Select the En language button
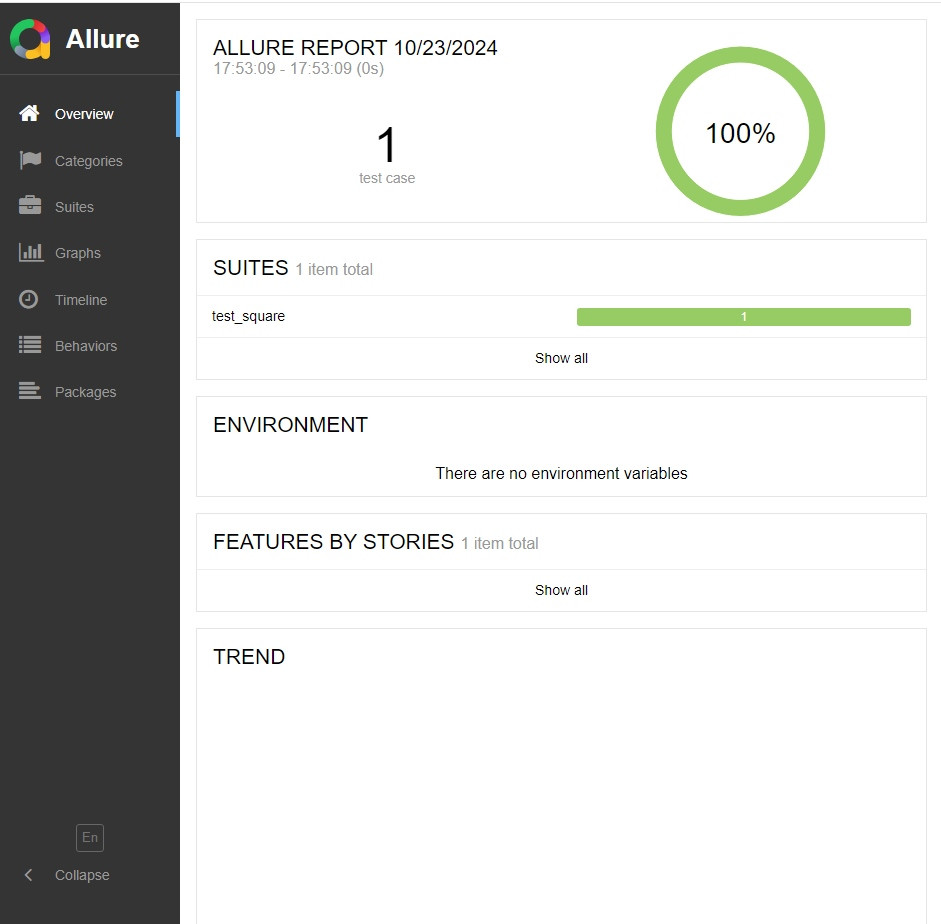 point(90,838)
